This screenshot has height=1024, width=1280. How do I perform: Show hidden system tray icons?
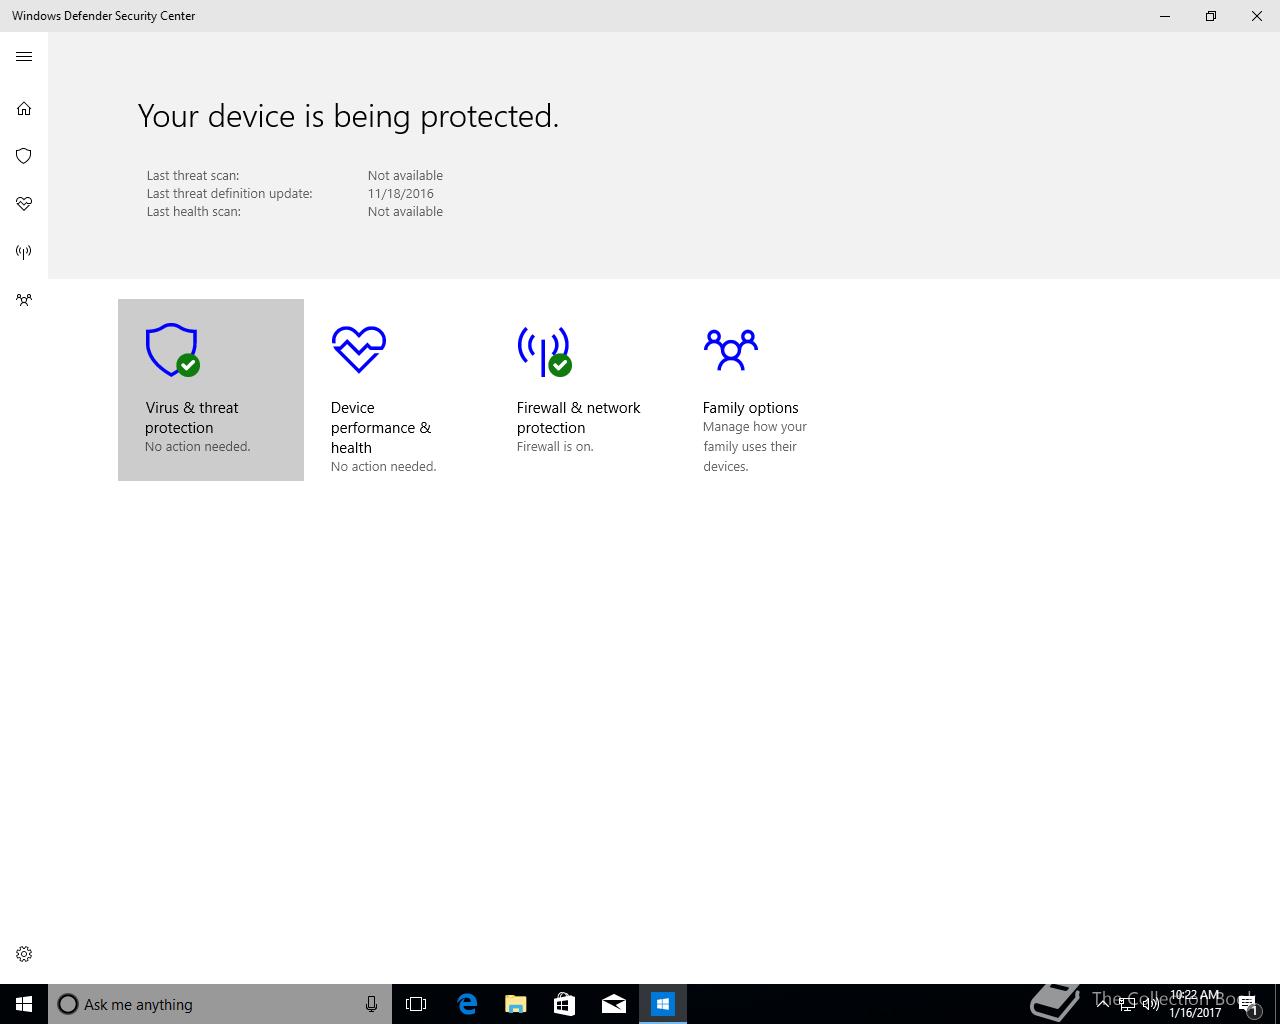coord(1103,1003)
